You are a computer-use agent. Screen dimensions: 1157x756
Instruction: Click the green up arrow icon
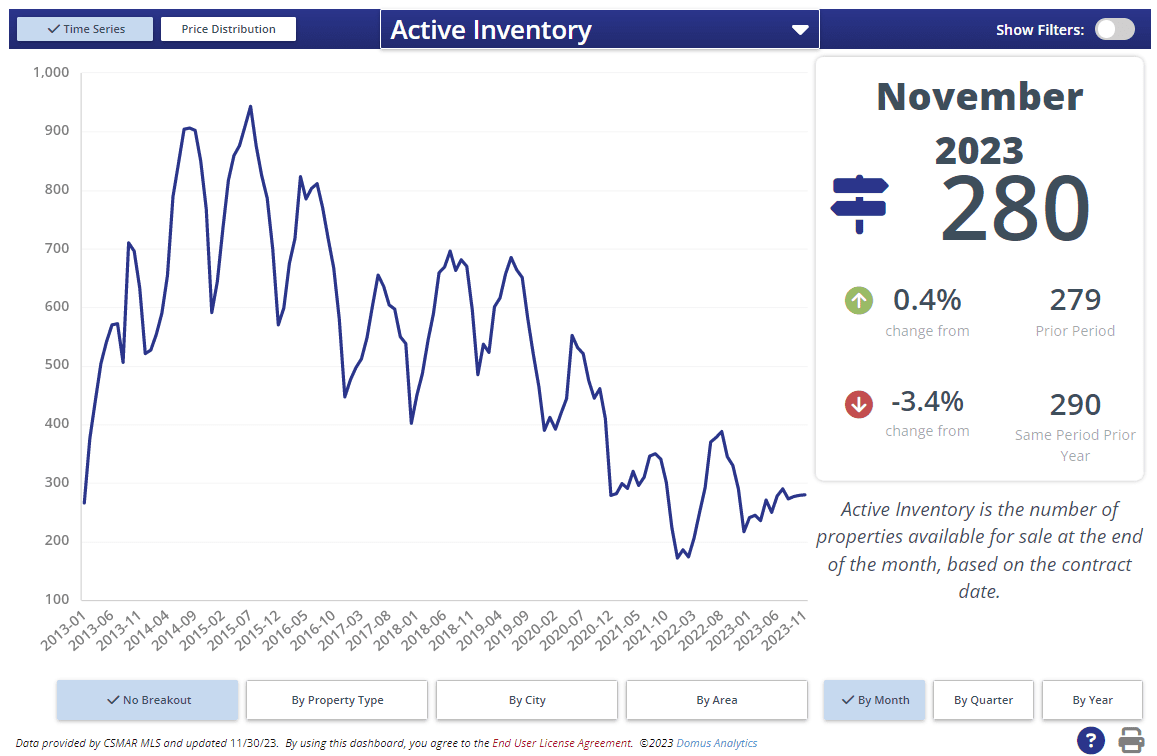pyautogui.click(x=859, y=300)
